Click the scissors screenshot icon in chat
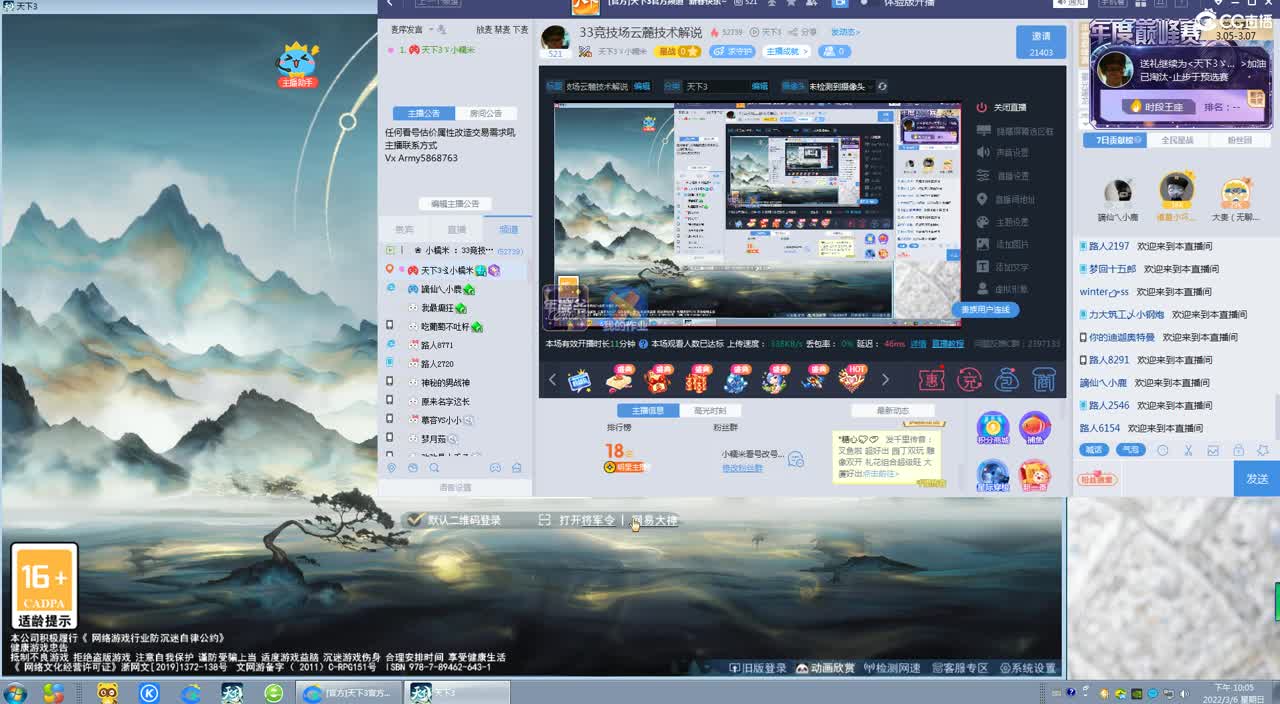1280x704 pixels. (x=1188, y=450)
